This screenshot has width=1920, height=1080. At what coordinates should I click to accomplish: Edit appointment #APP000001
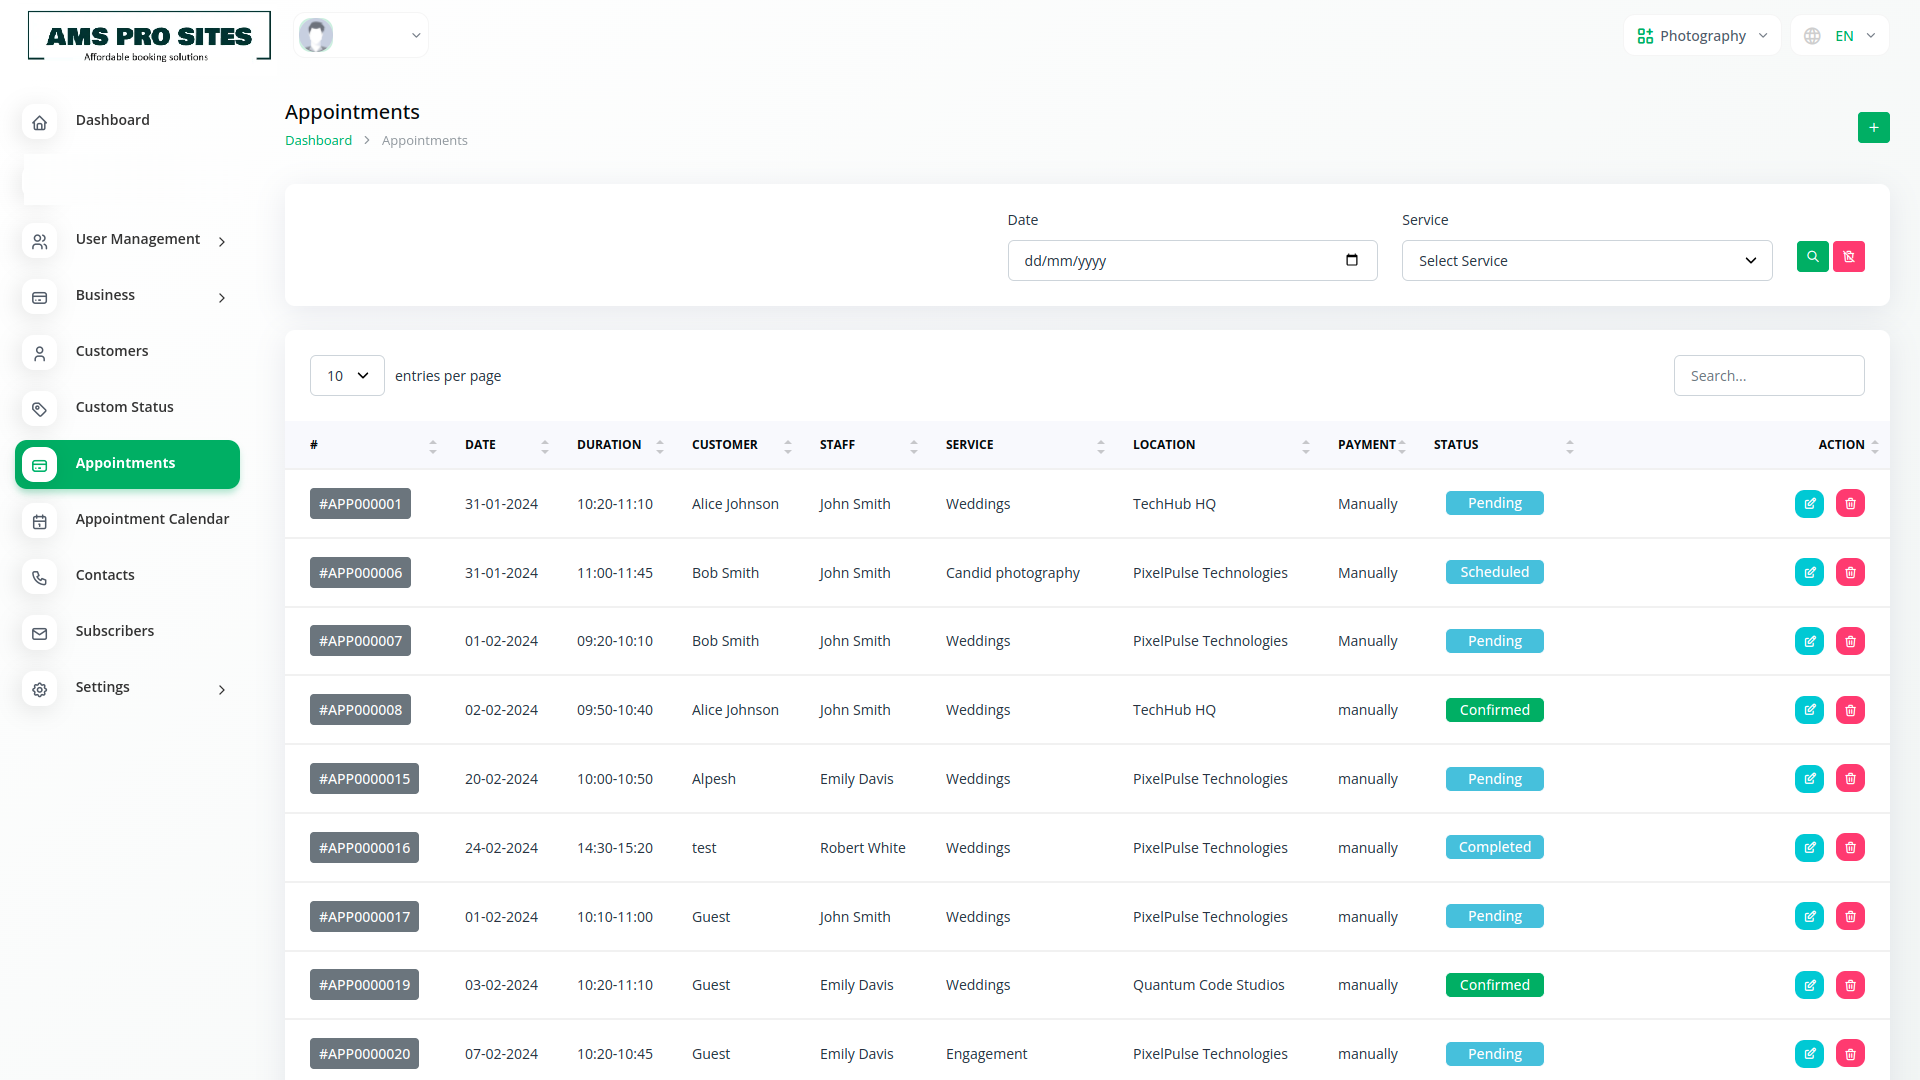click(1809, 504)
